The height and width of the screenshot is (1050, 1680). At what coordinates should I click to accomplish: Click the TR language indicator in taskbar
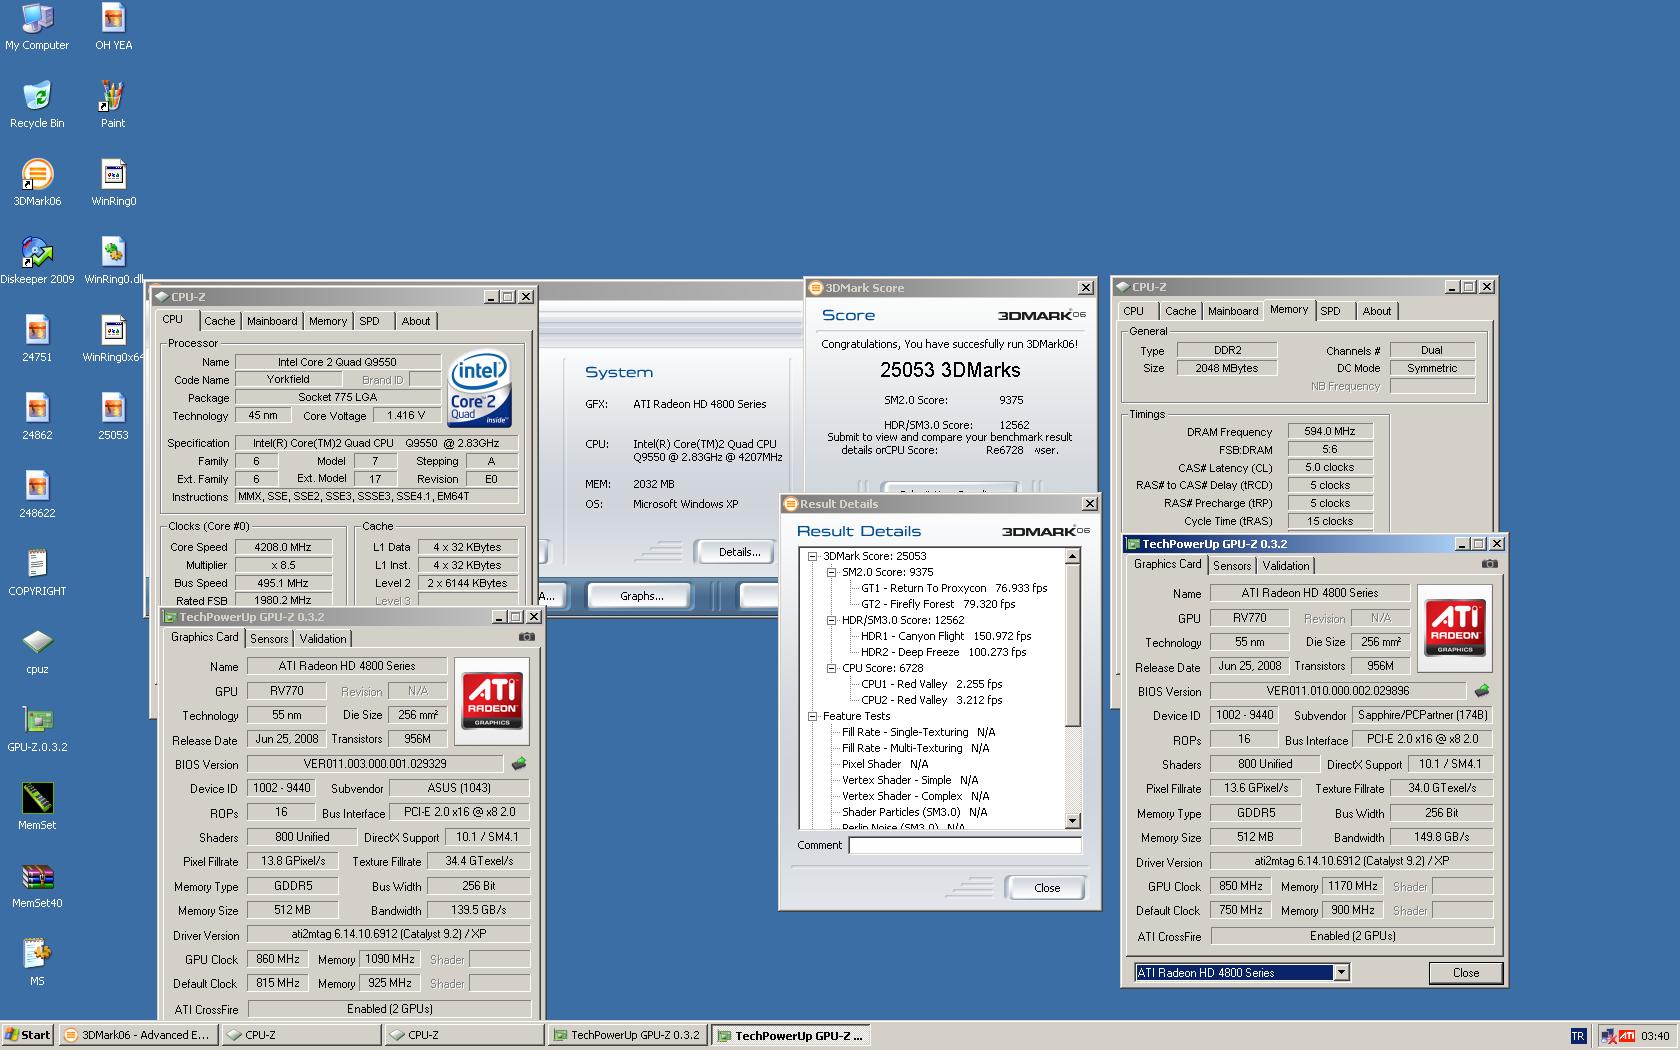(1578, 1036)
